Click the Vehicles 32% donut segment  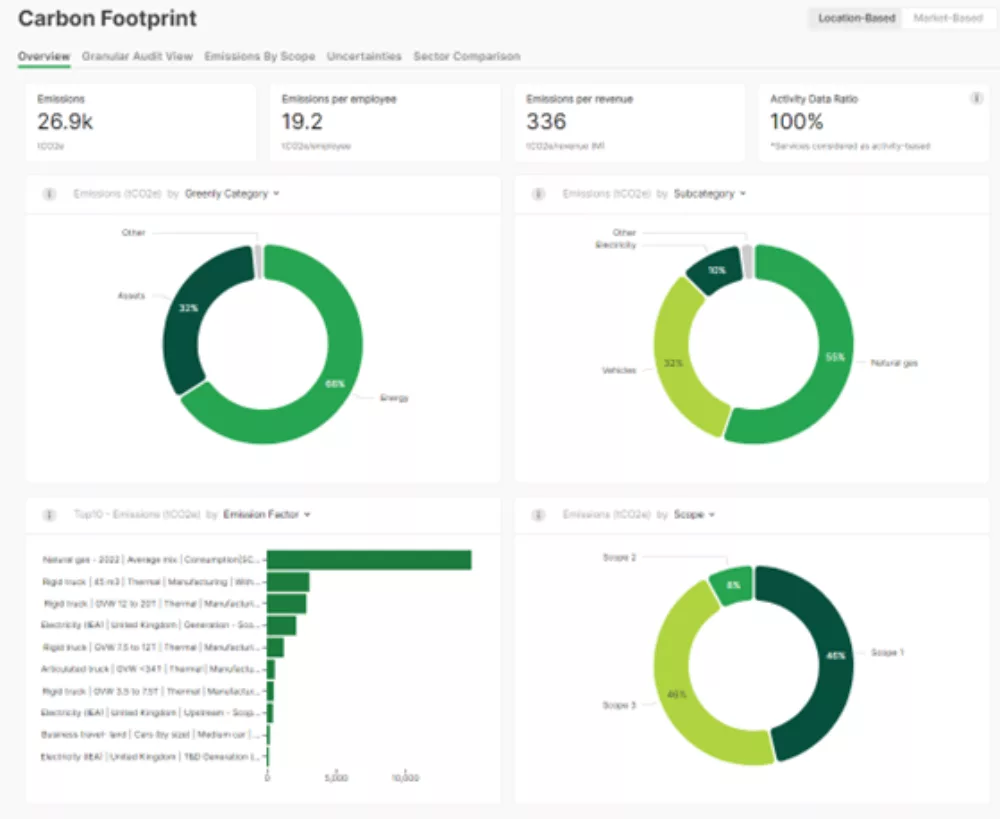(x=678, y=360)
